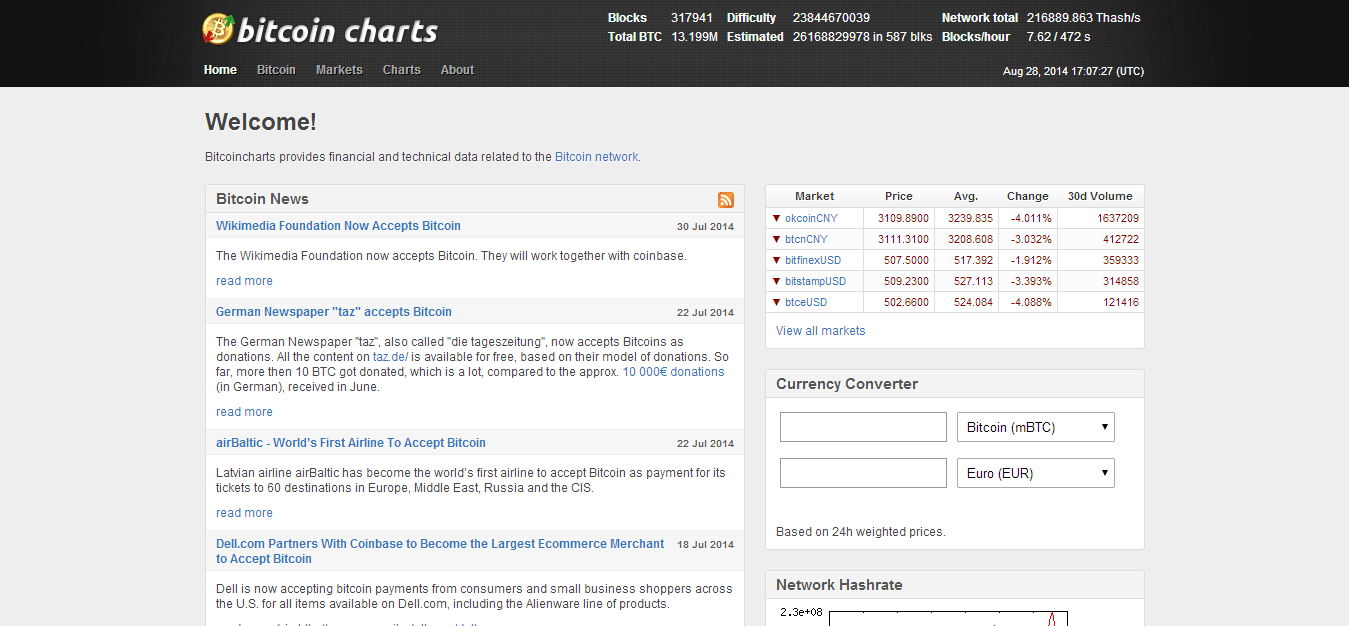Click View all markets link

coord(821,331)
